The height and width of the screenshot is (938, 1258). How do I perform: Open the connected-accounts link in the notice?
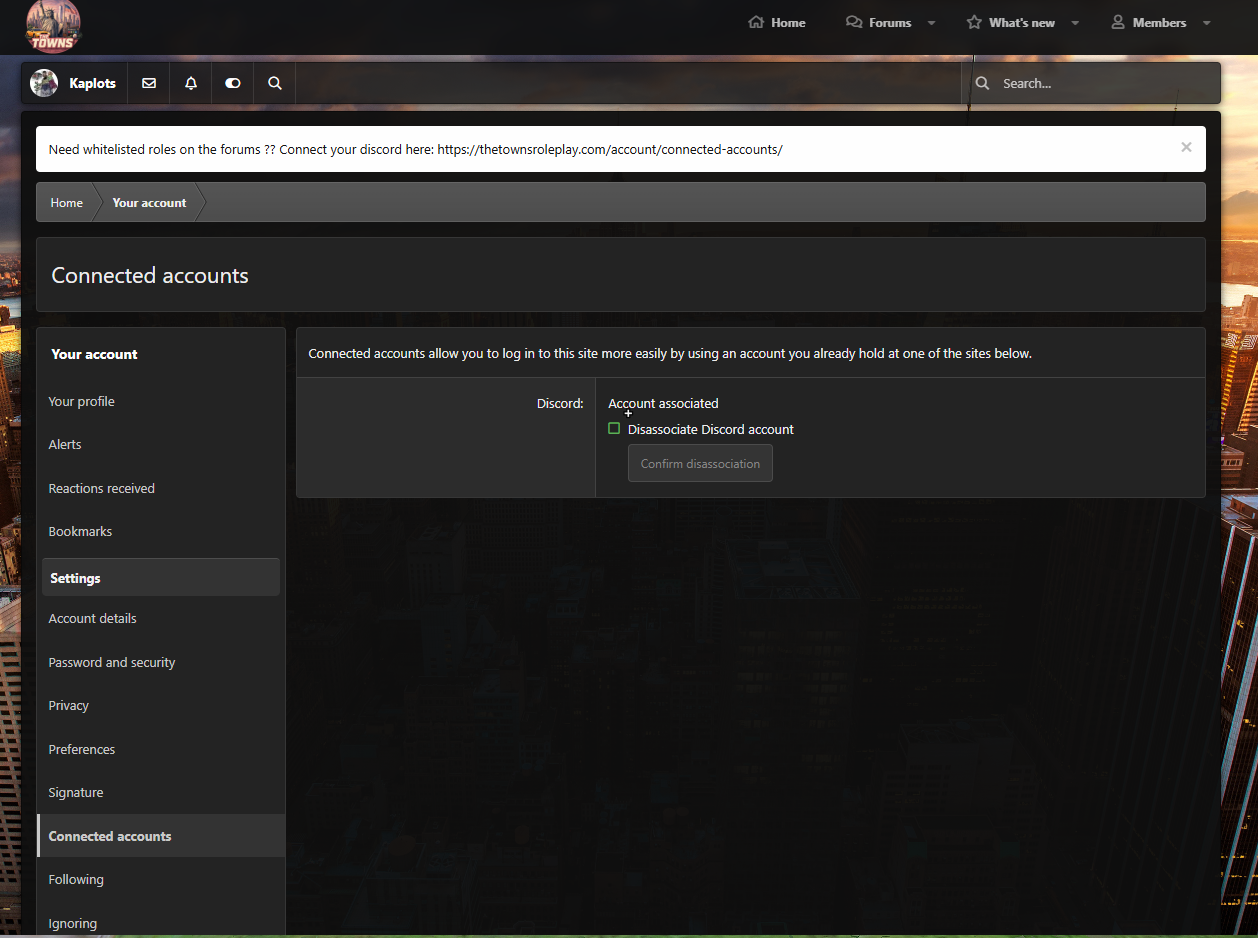610,149
